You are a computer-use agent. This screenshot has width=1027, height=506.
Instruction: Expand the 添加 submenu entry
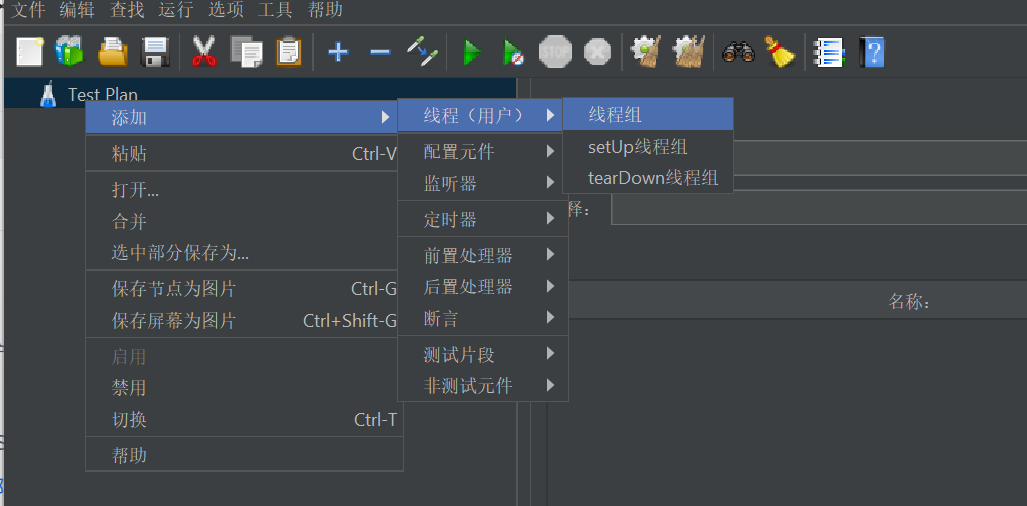[x=242, y=117]
